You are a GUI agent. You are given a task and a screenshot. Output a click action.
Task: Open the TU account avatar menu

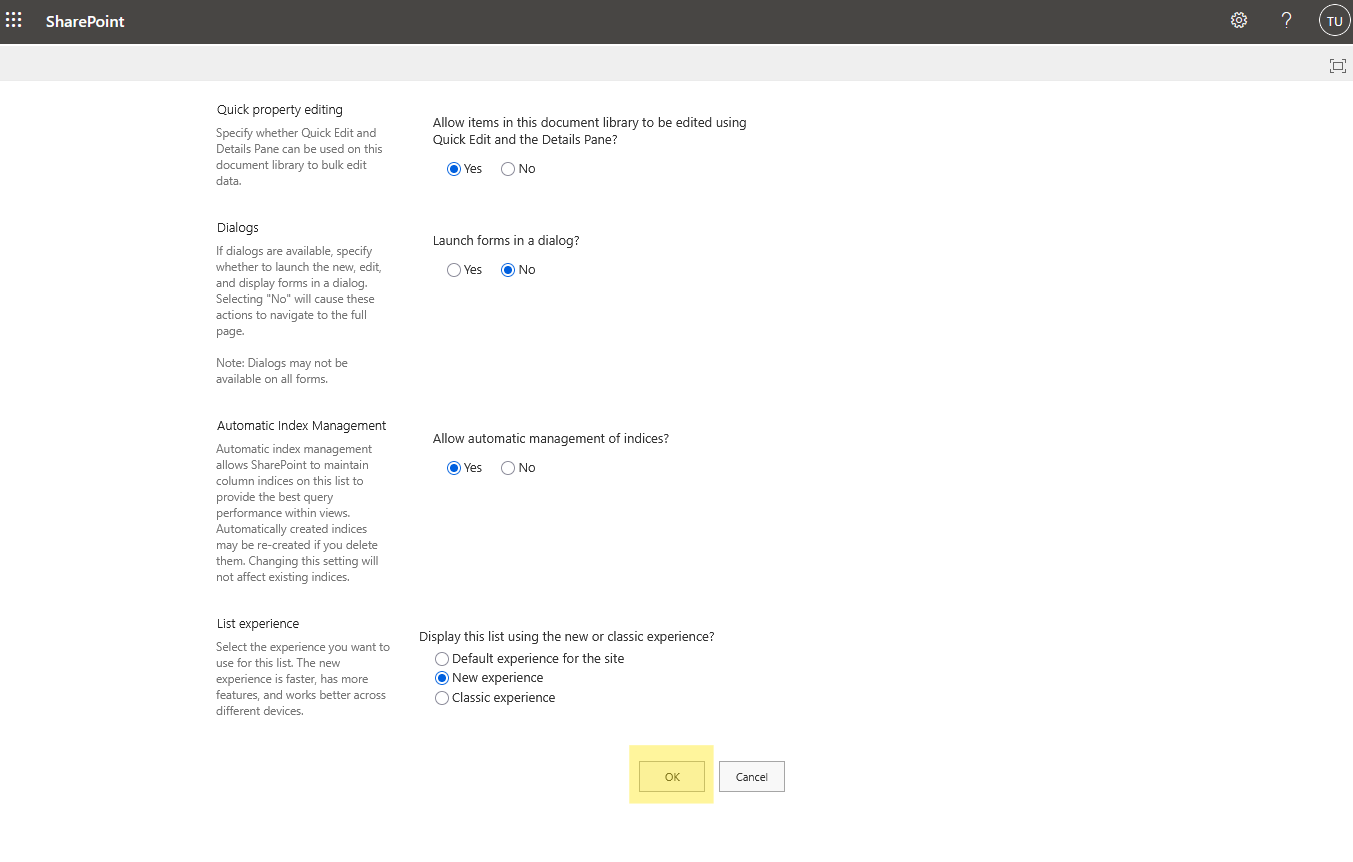click(x=1334, y=20)
